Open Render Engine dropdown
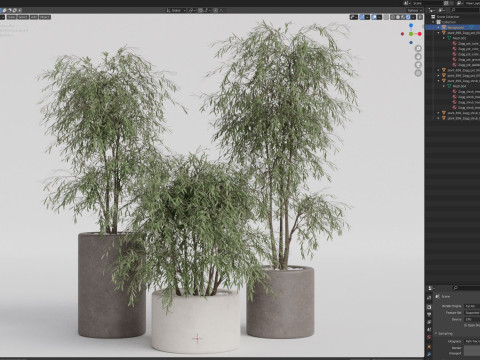Image resolution: width=480 pixels, height=360 pixels. [x=472, y=306]
